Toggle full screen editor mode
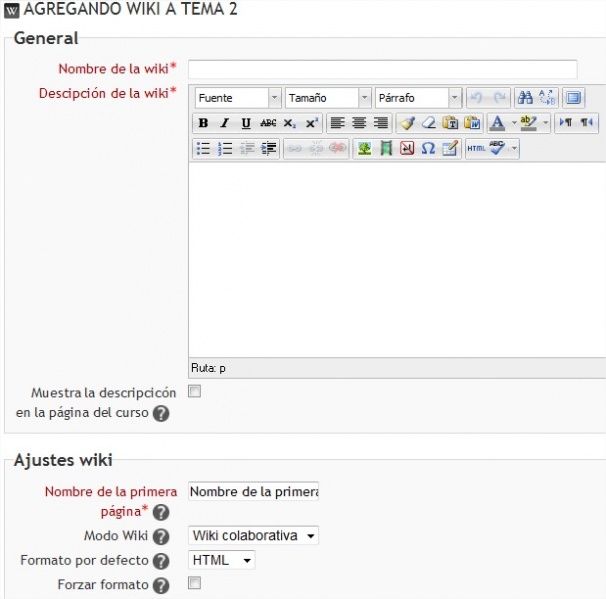This screenshot has height=599, width=606. click(573, 98)
